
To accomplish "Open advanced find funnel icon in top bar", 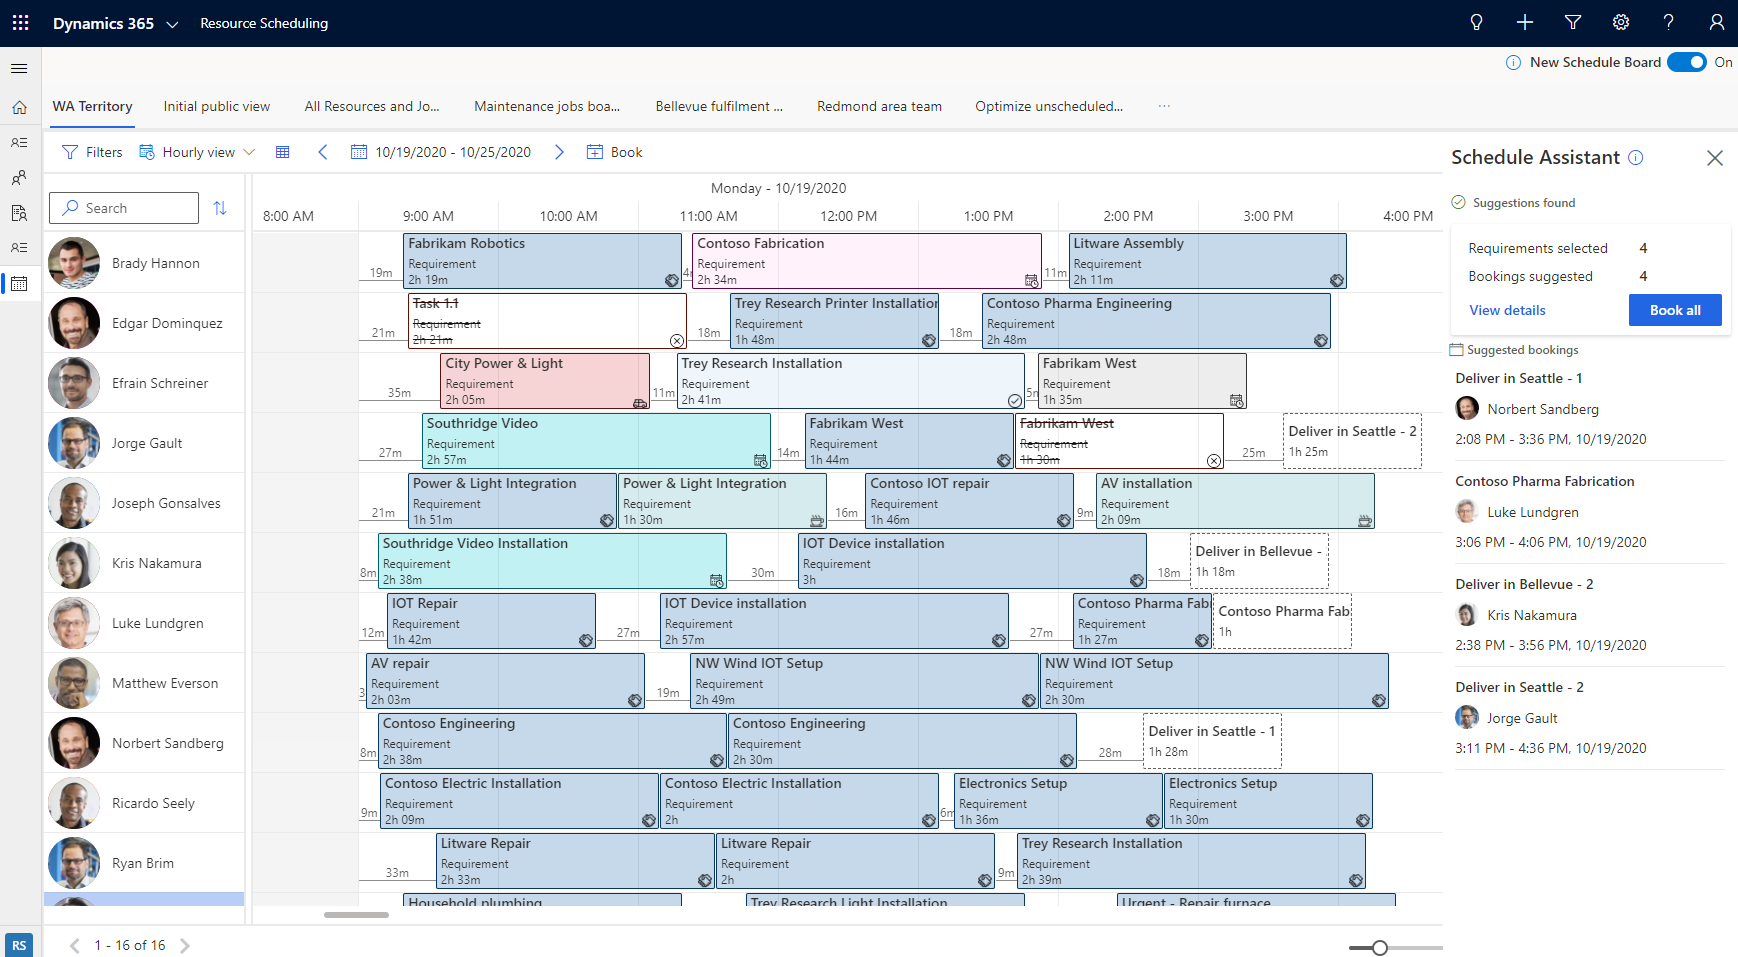I will coord(1573,22).
